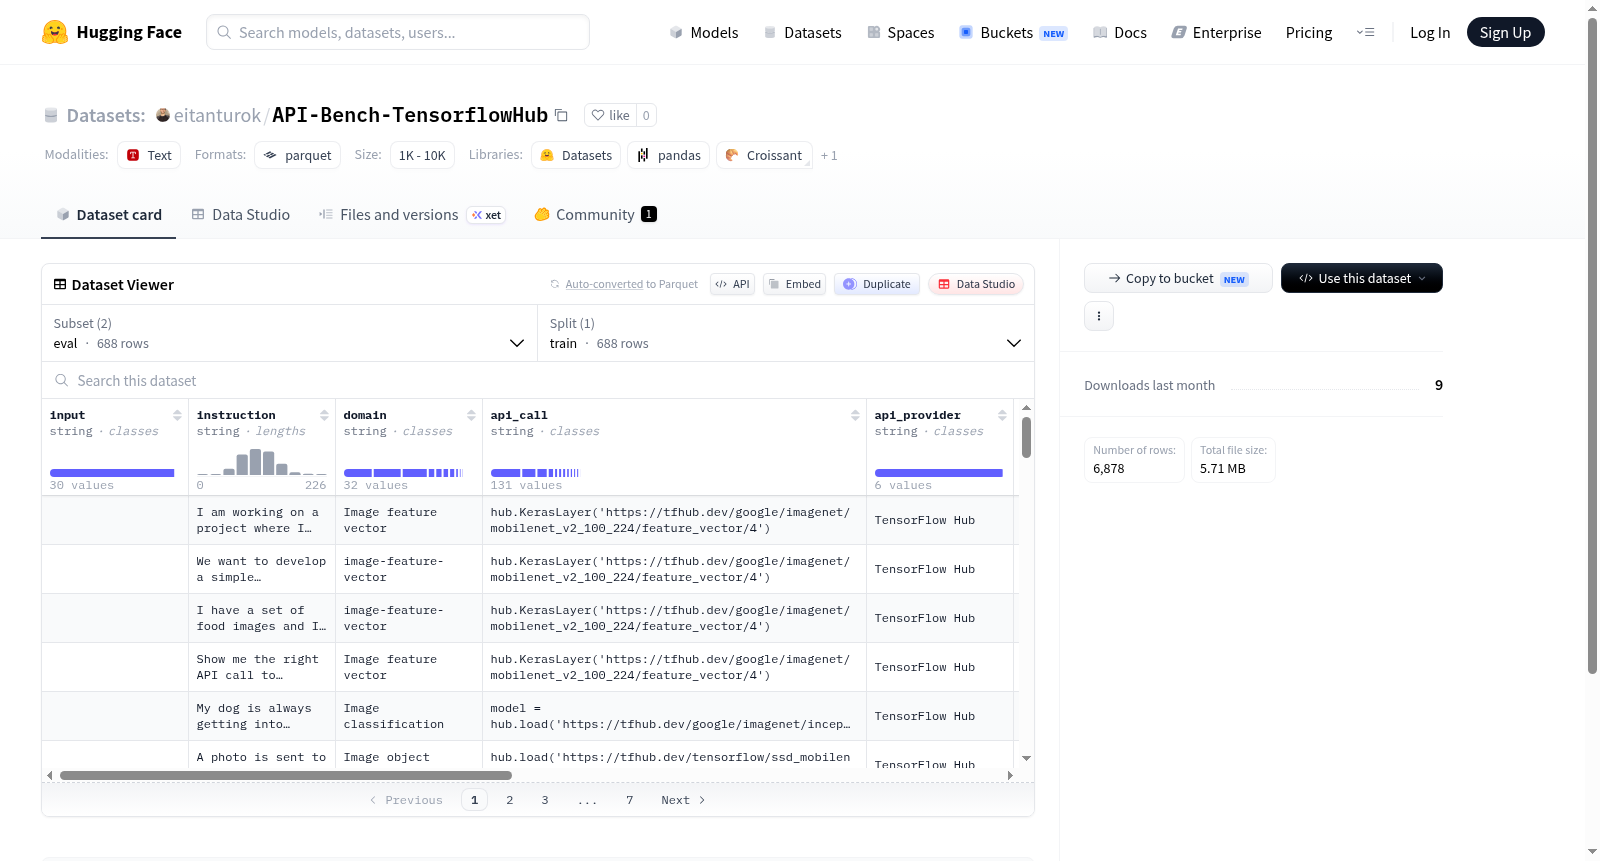Image resolution: width=1600 pixels, height=861 pixels.
Task: Click the table vertical scrollbar thumb
Action: (x=1026, y=437)
